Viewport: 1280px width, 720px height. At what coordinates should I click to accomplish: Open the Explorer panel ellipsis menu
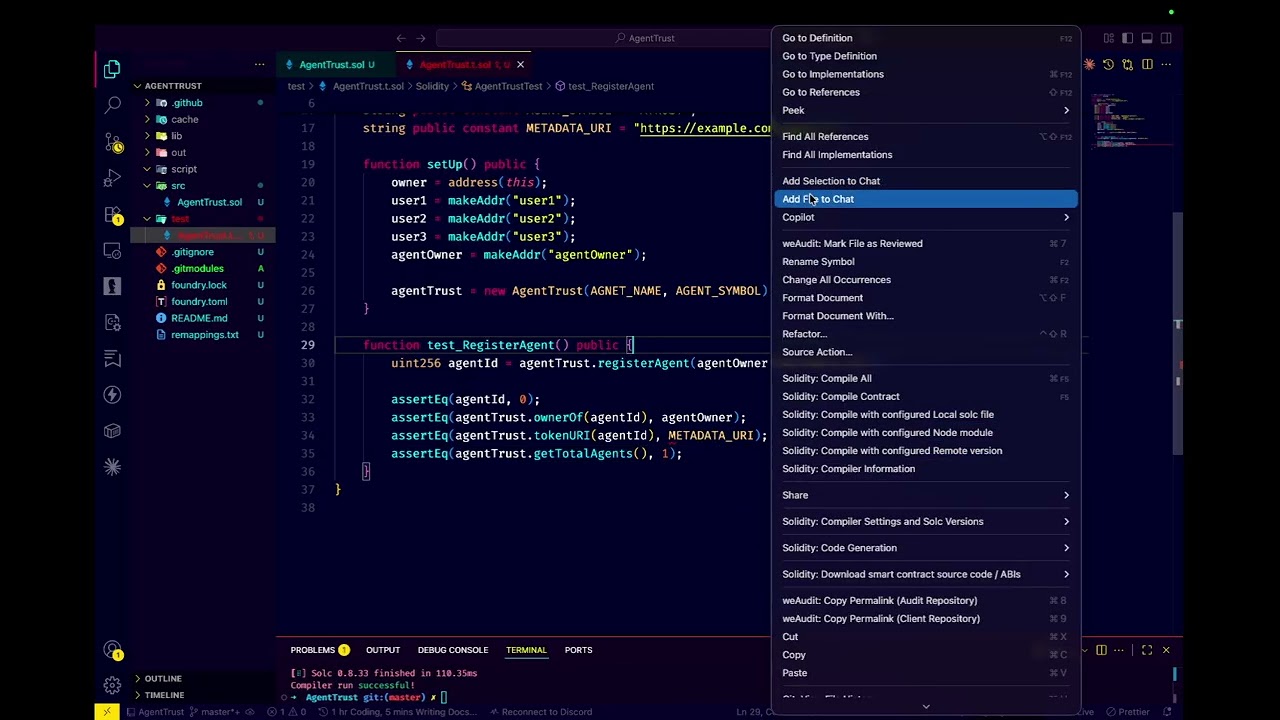click(260, 65)
